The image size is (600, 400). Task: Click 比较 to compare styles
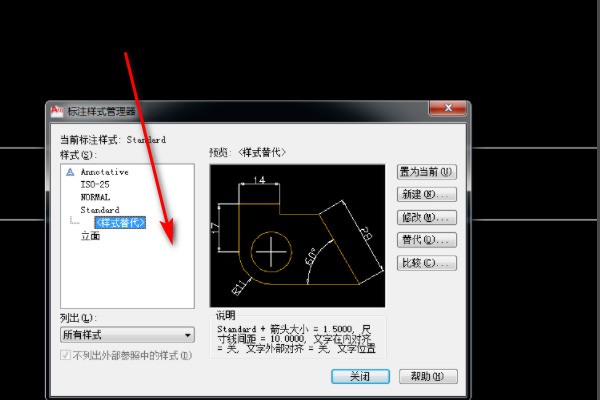point(426,263)
